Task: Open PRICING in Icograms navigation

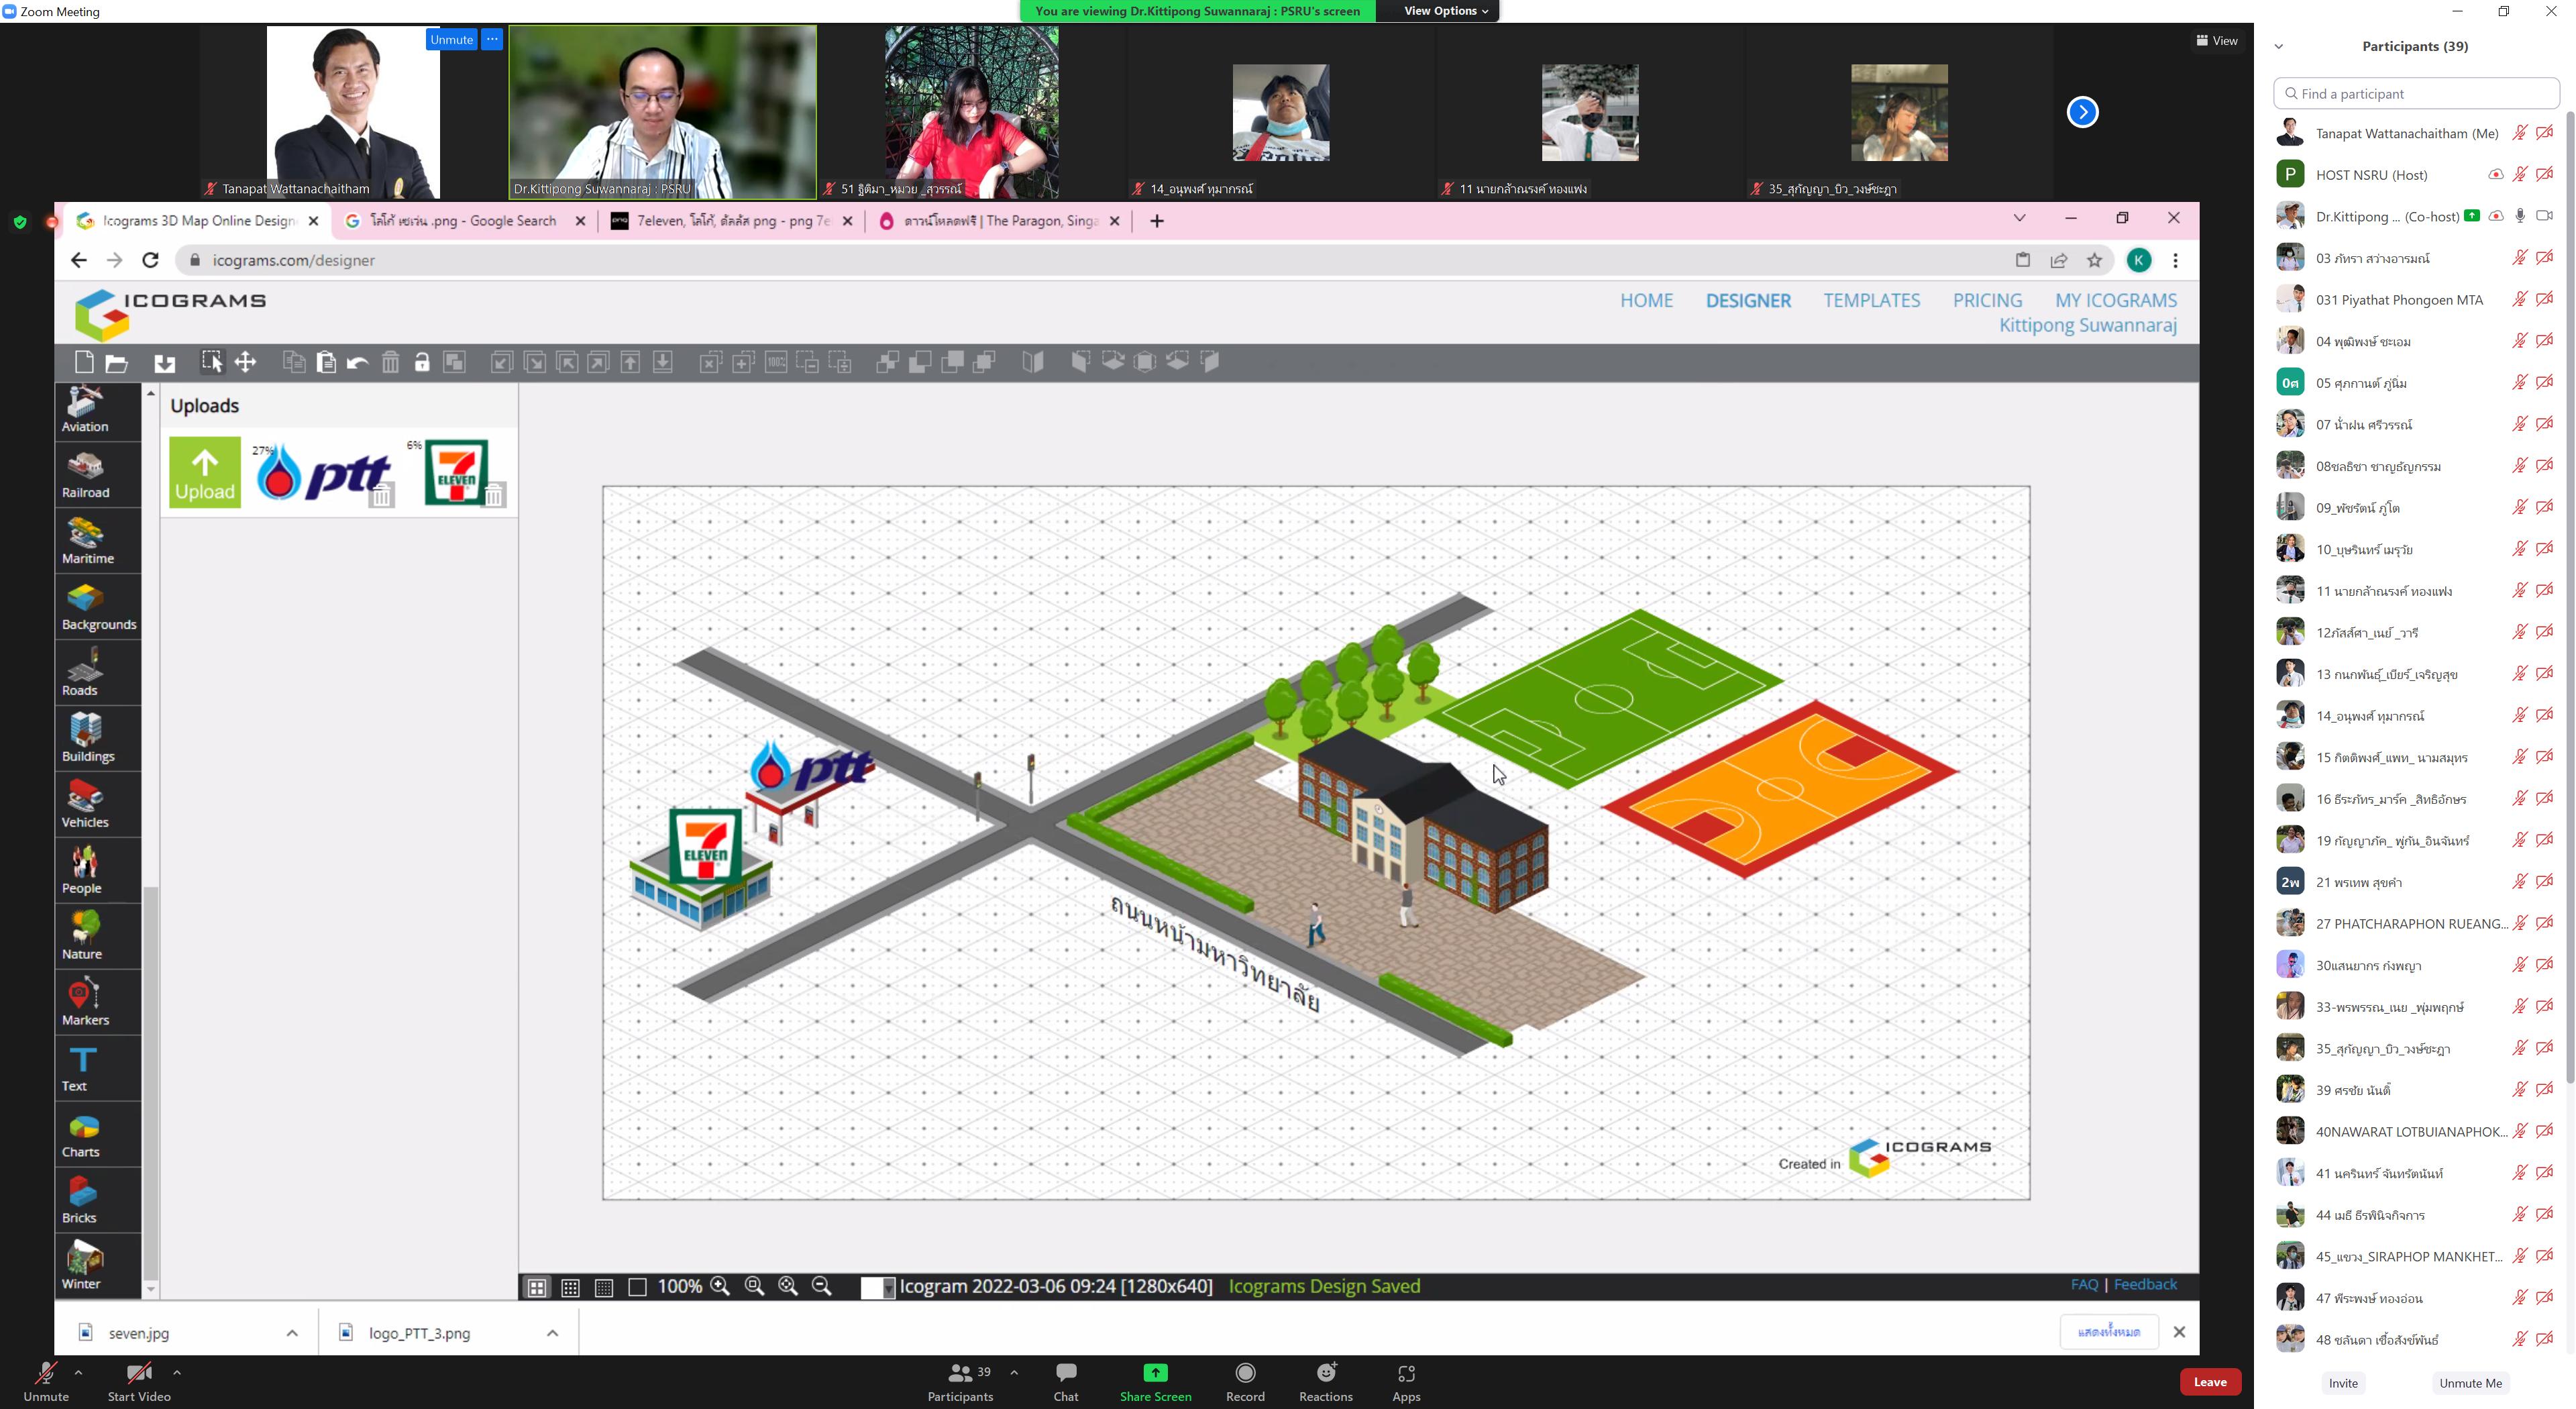Action: 1987,300
